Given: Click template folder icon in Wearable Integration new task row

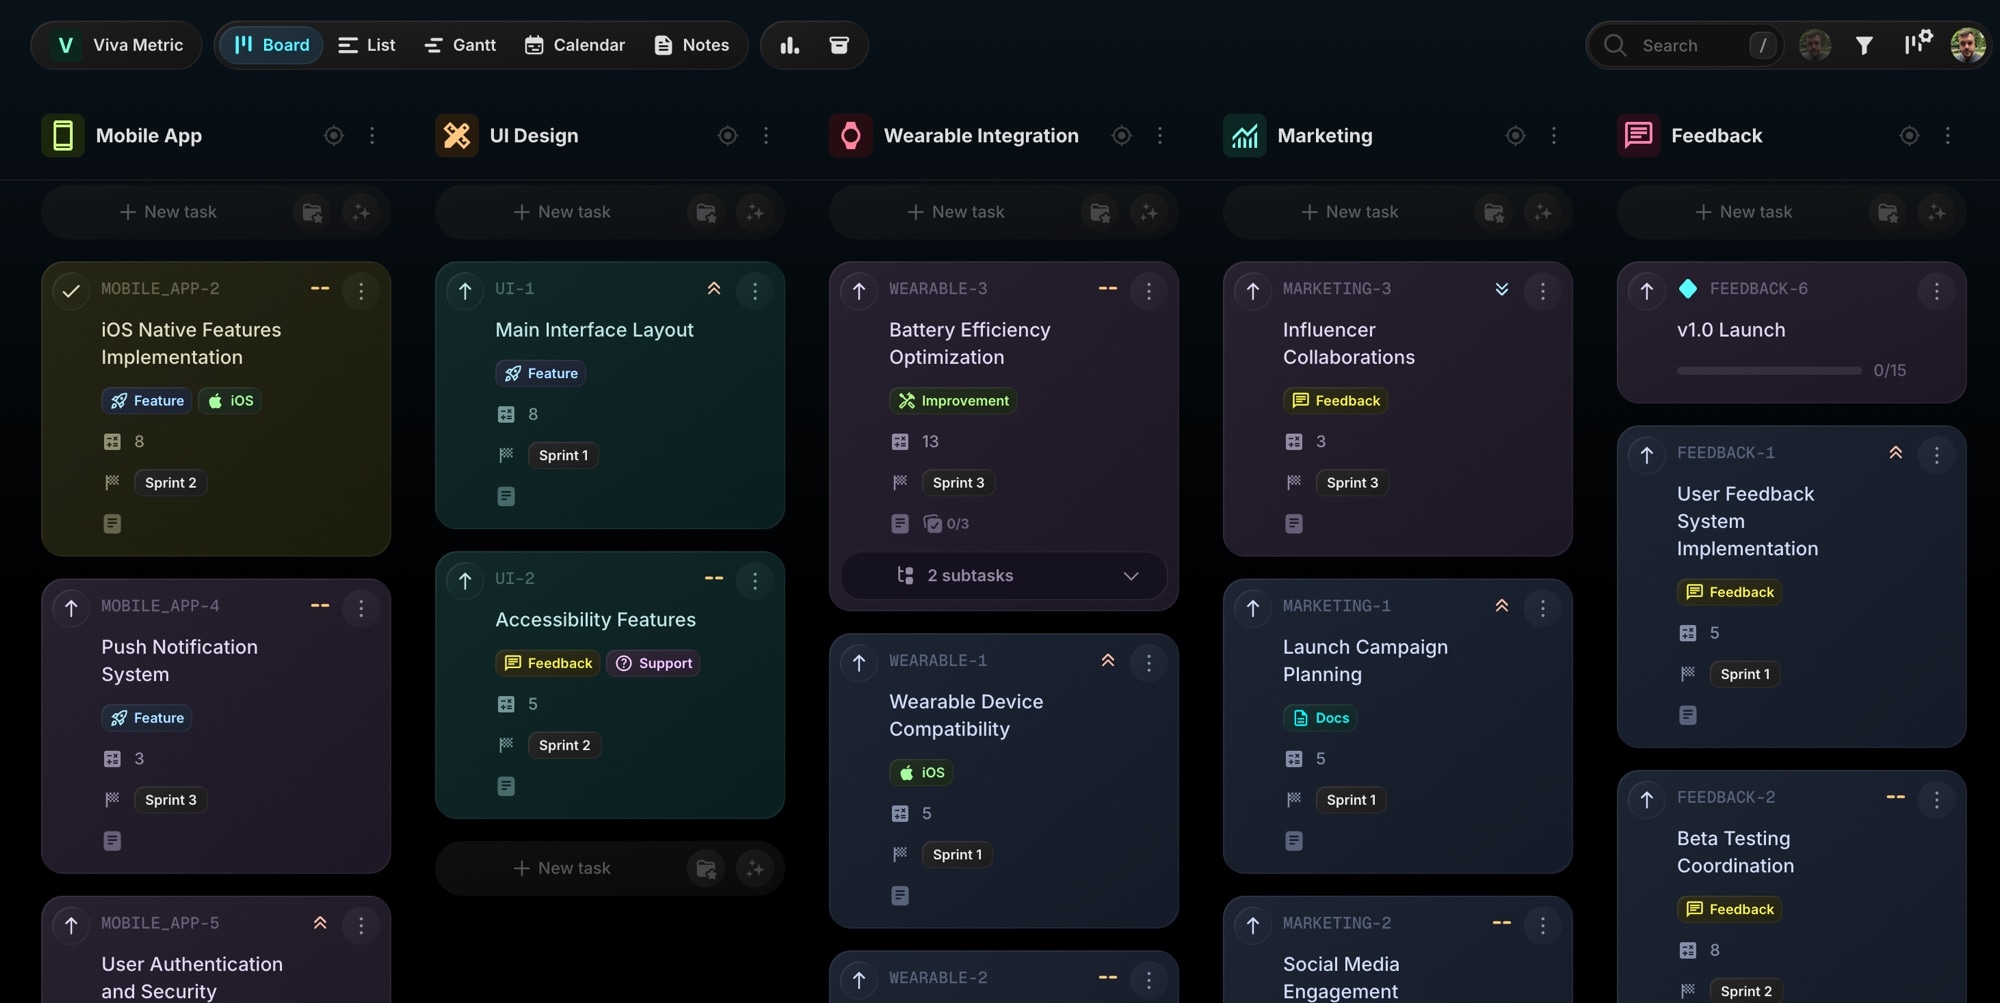Looking at the screenshot, I should (1100, 212).
